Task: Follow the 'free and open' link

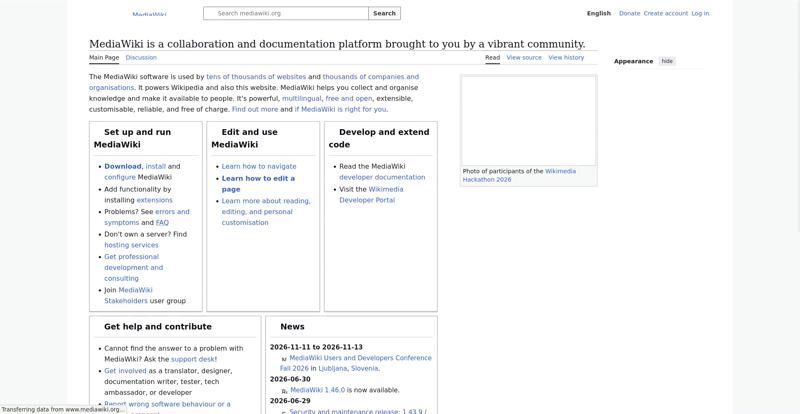Action: (x=349, y=99)
